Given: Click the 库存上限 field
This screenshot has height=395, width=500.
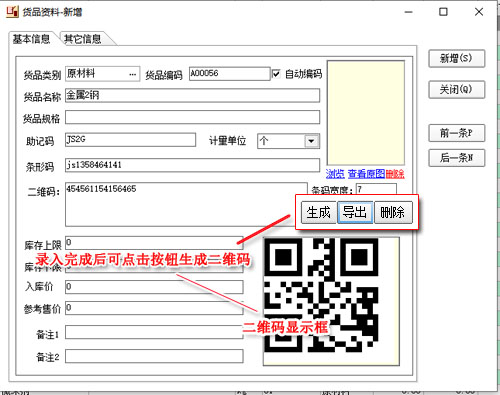Looking at the screenshot, I should coord(154,243).
